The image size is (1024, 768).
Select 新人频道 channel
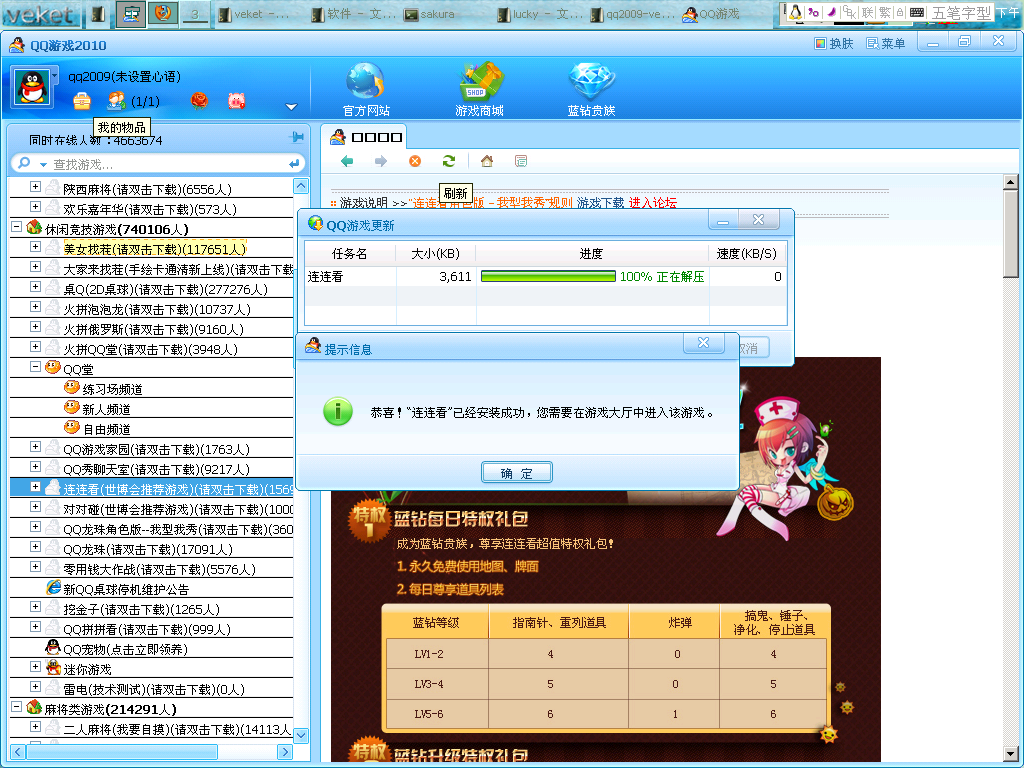[106, 409]
